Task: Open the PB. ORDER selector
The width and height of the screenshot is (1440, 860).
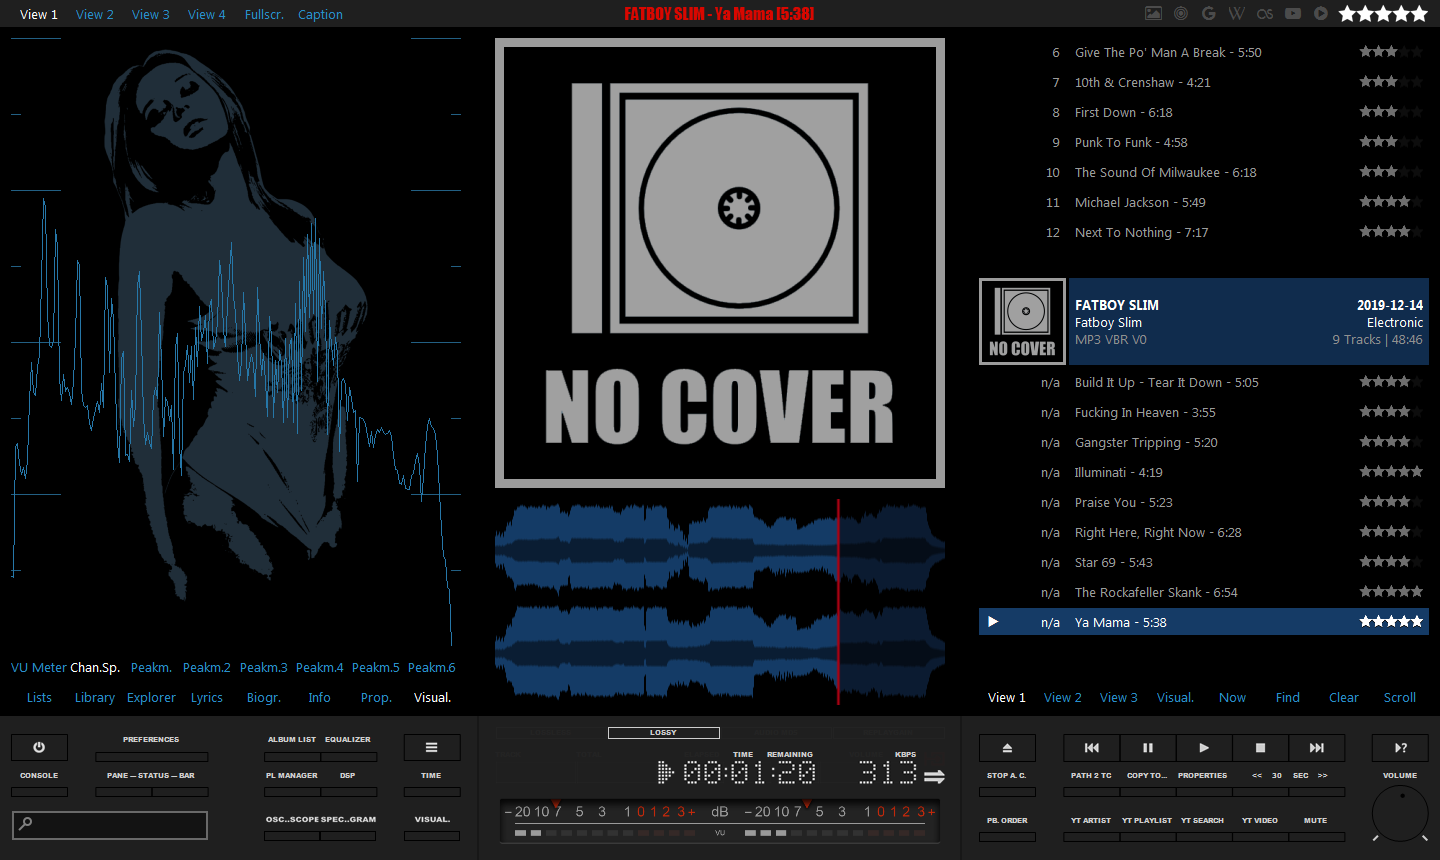Action: (x=1007, y=836)
